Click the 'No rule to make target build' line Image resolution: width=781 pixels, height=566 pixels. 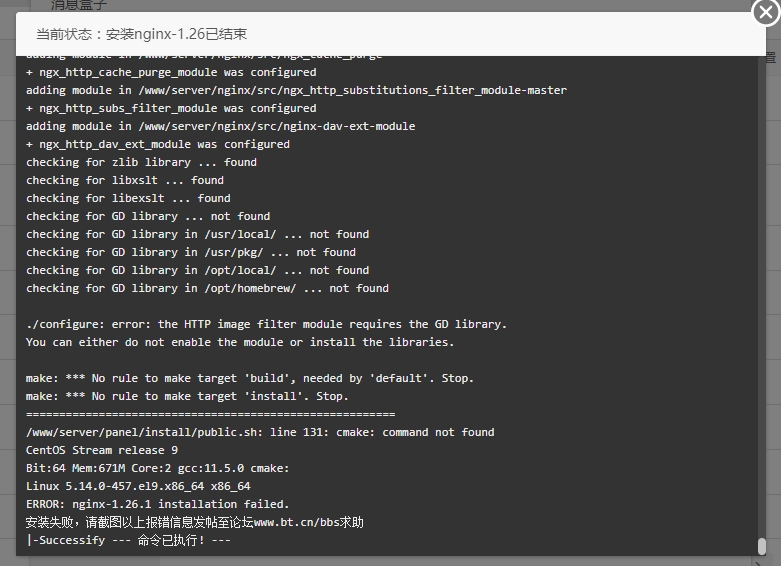click(250, 378)
